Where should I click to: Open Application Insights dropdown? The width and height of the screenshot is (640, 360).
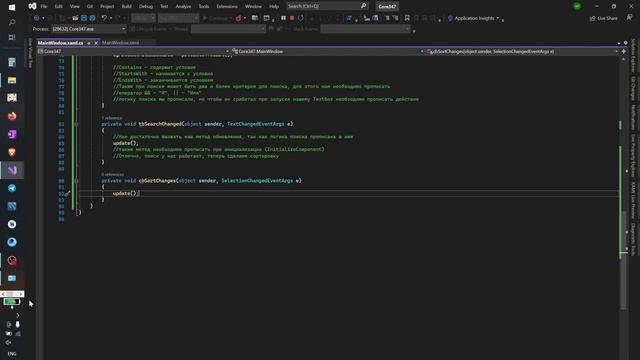(474, 18)
